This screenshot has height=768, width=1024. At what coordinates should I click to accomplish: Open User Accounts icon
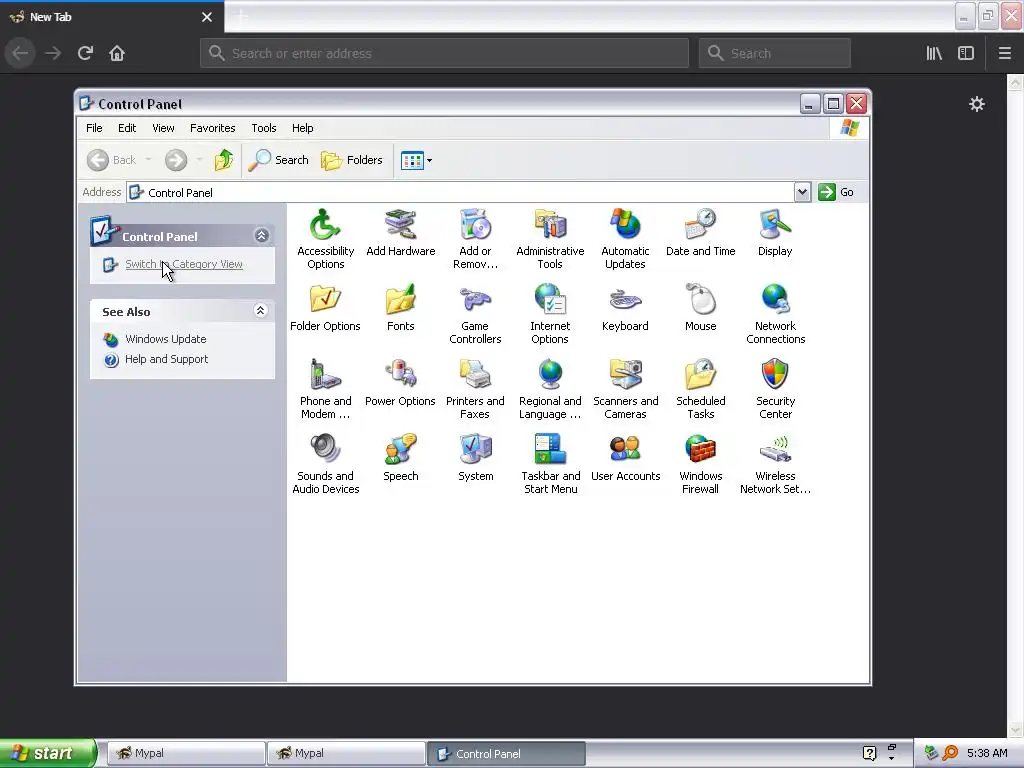click(625, 458)
